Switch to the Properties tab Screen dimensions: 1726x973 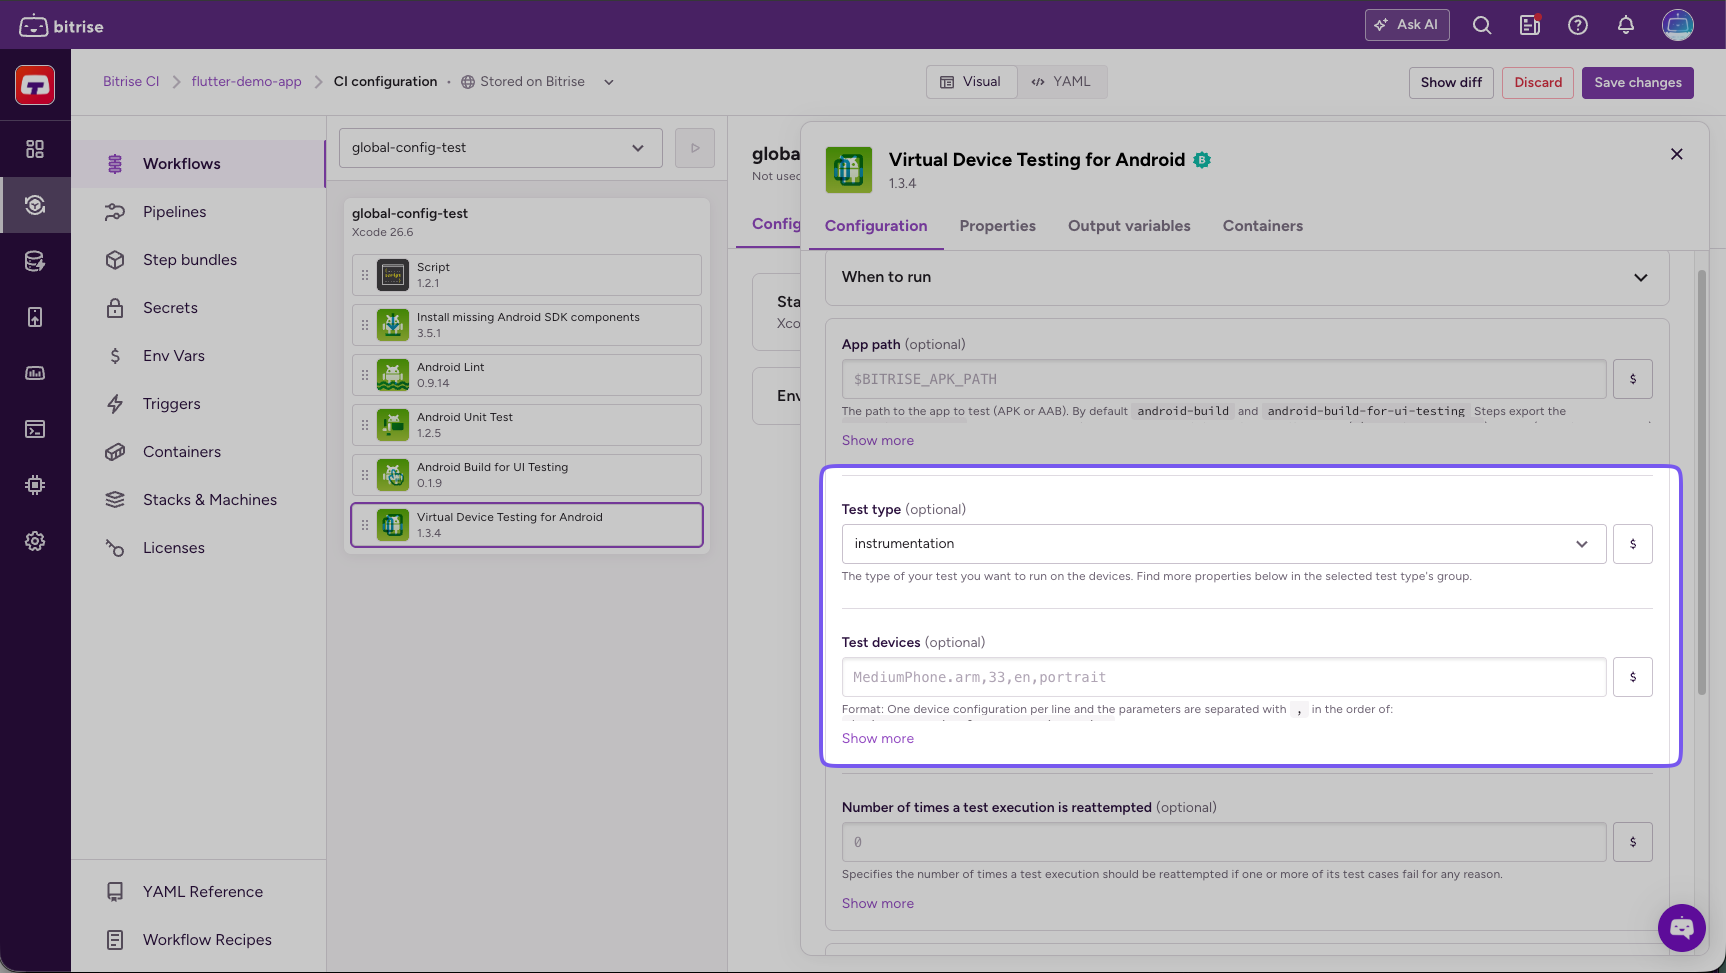coord(997,226)
